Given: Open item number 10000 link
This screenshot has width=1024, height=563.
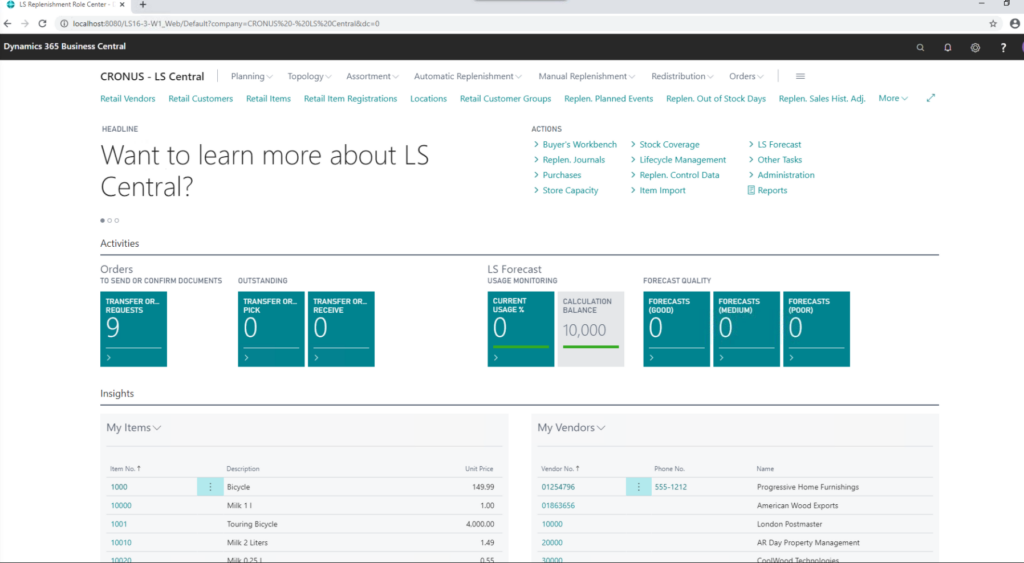Looking at the screenshot, I should 121,506.
